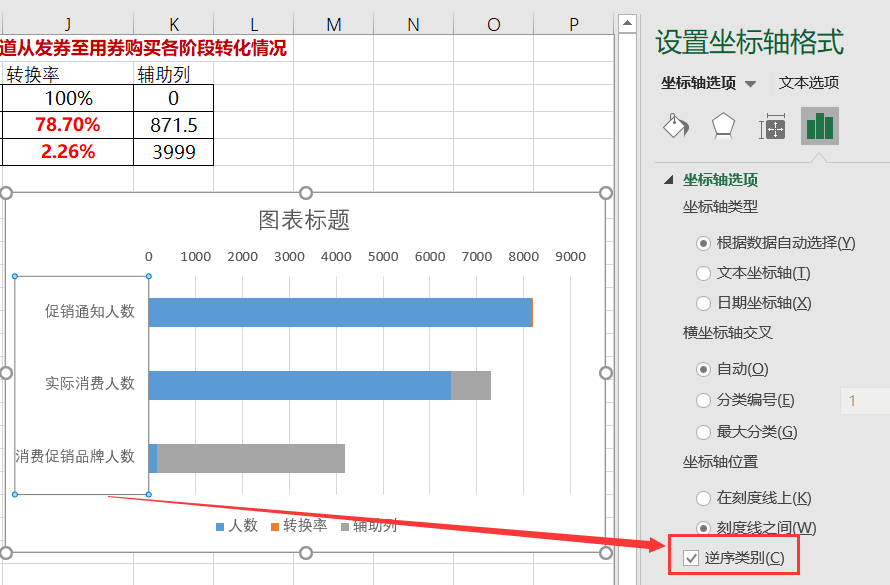This screenshot has height=585, width=890.
Task: Open 坐标轴选项 dropdown arrow
Action: (x=750, y=84)
